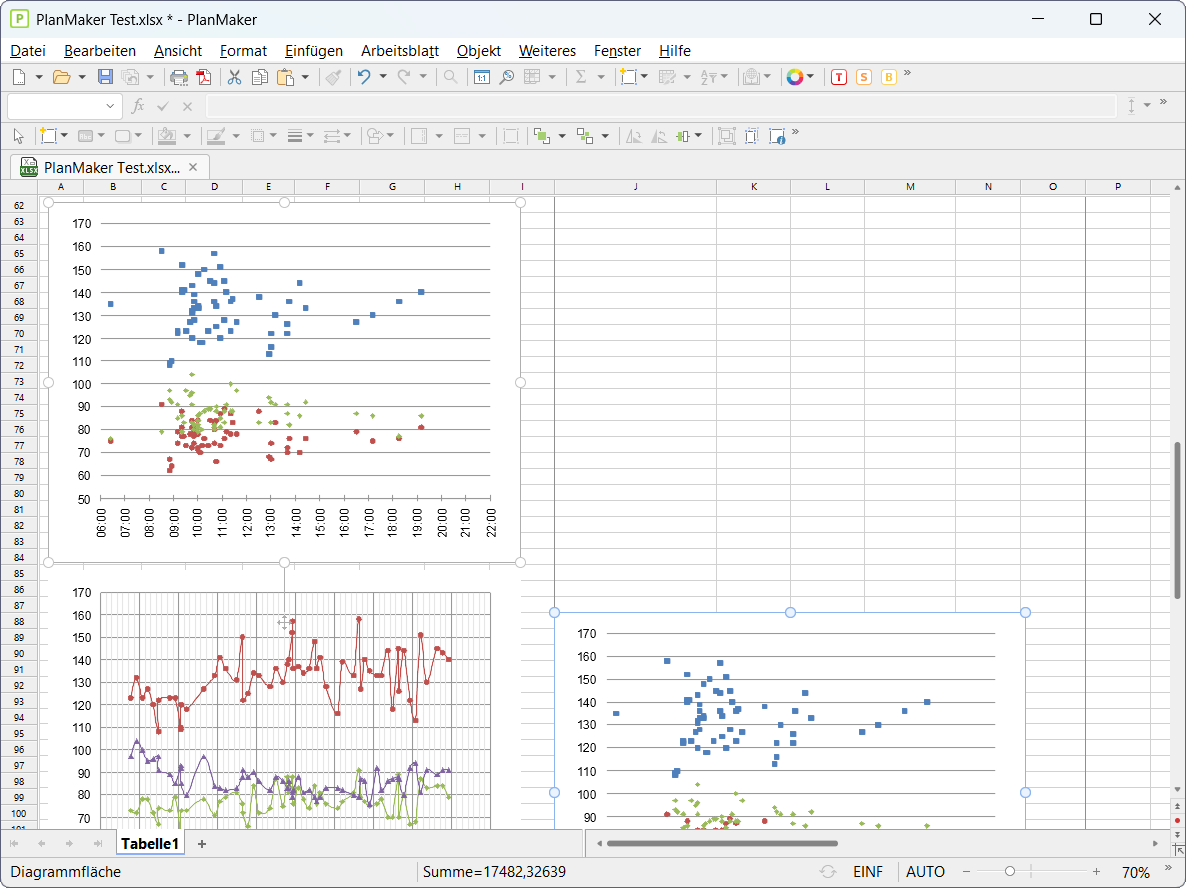
Task: Click the zoom in plus button
Action: [1096, 872]
